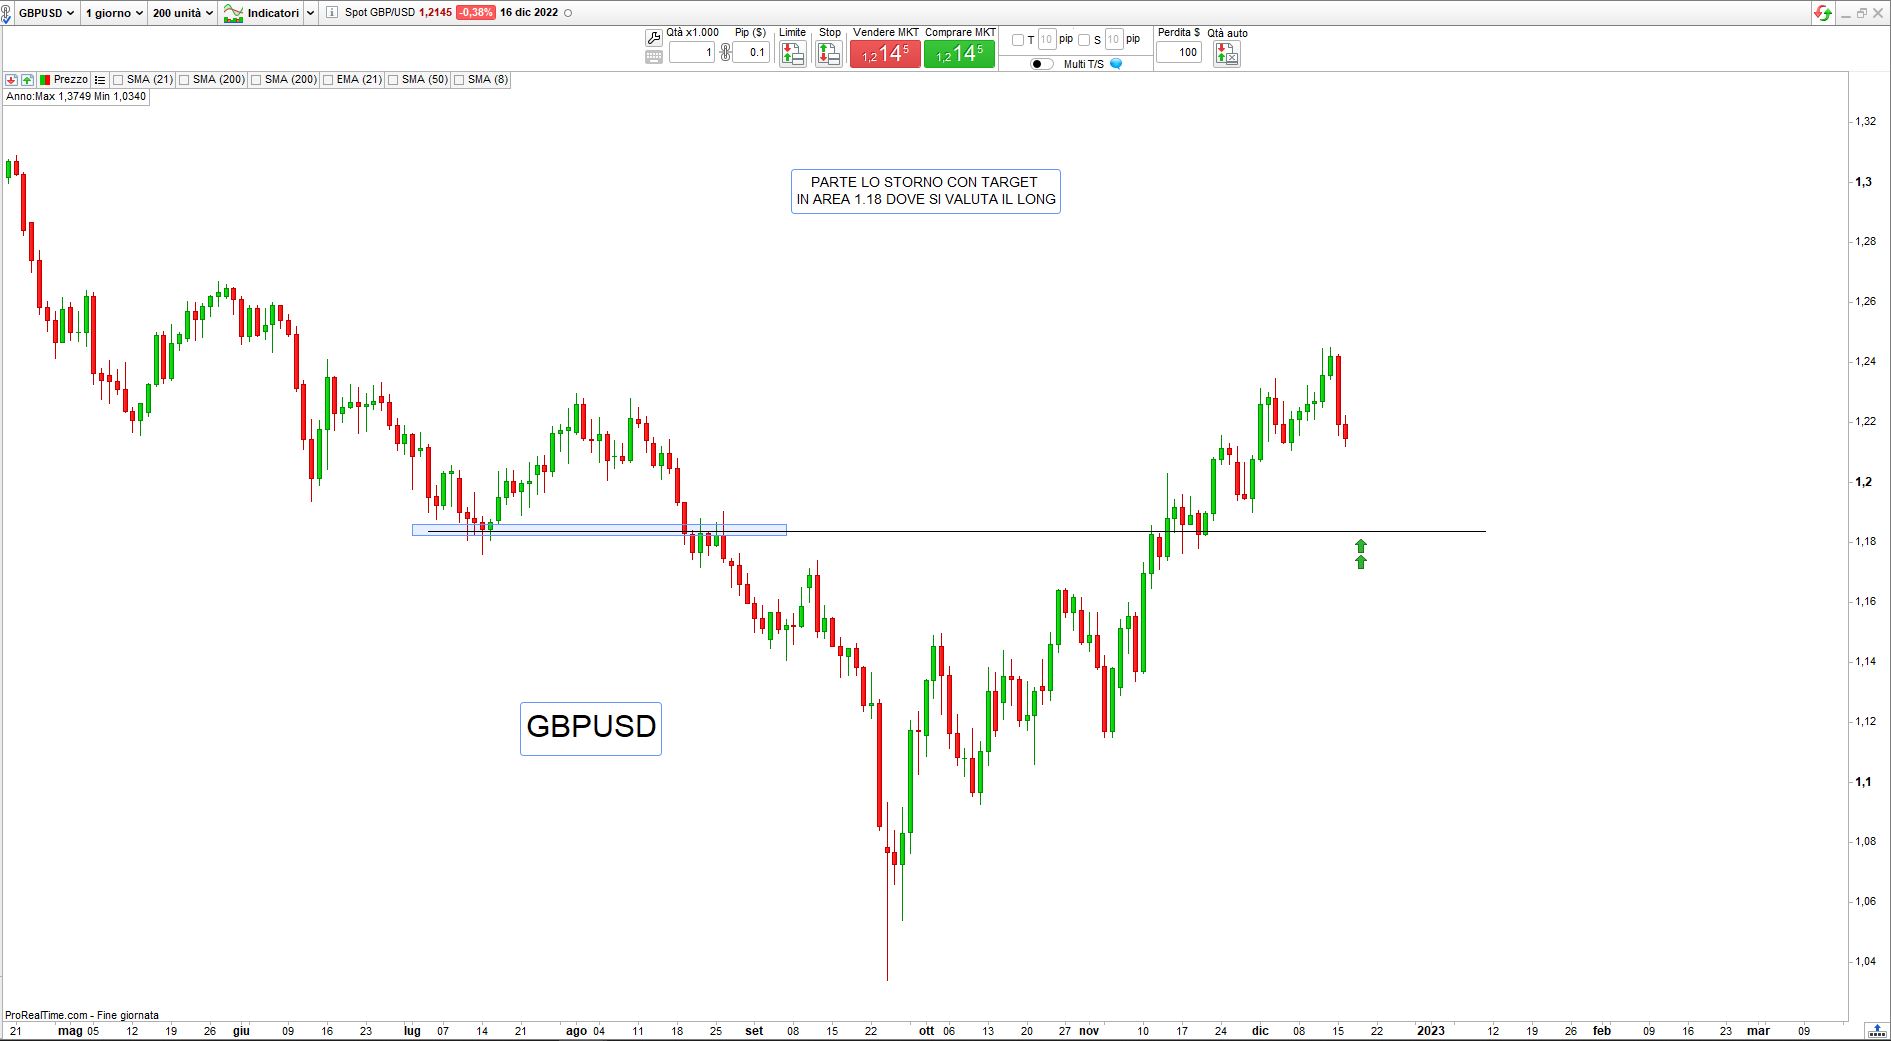Click the chart link pin icon beside GBPUSD
This screenshot has height=1041, width=1891.
click(x=6, y=14)
